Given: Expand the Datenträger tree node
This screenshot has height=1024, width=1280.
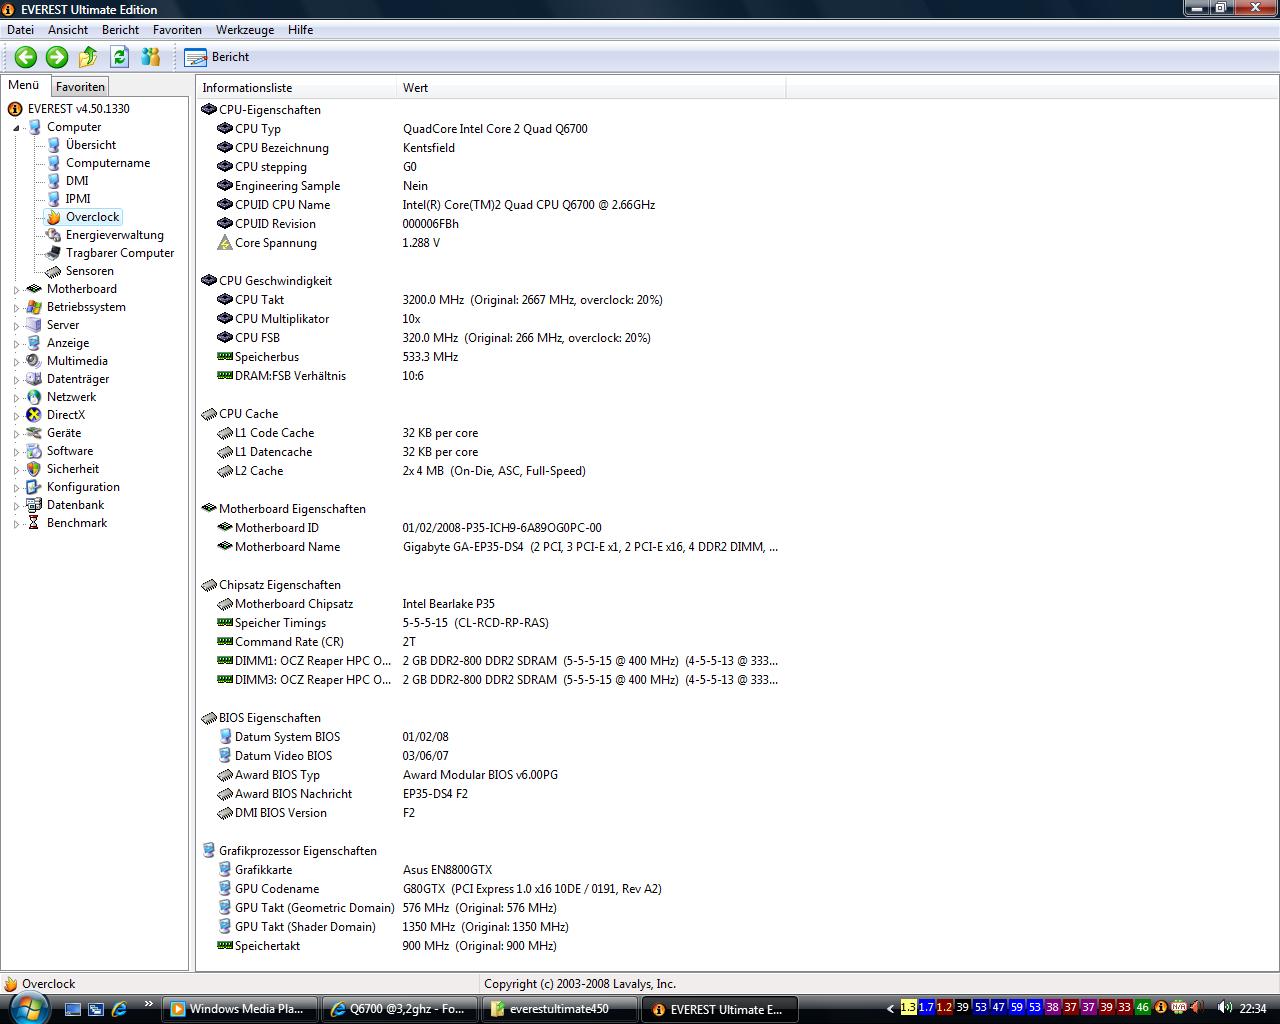Looking at the screenshot, I should [16, 380].
